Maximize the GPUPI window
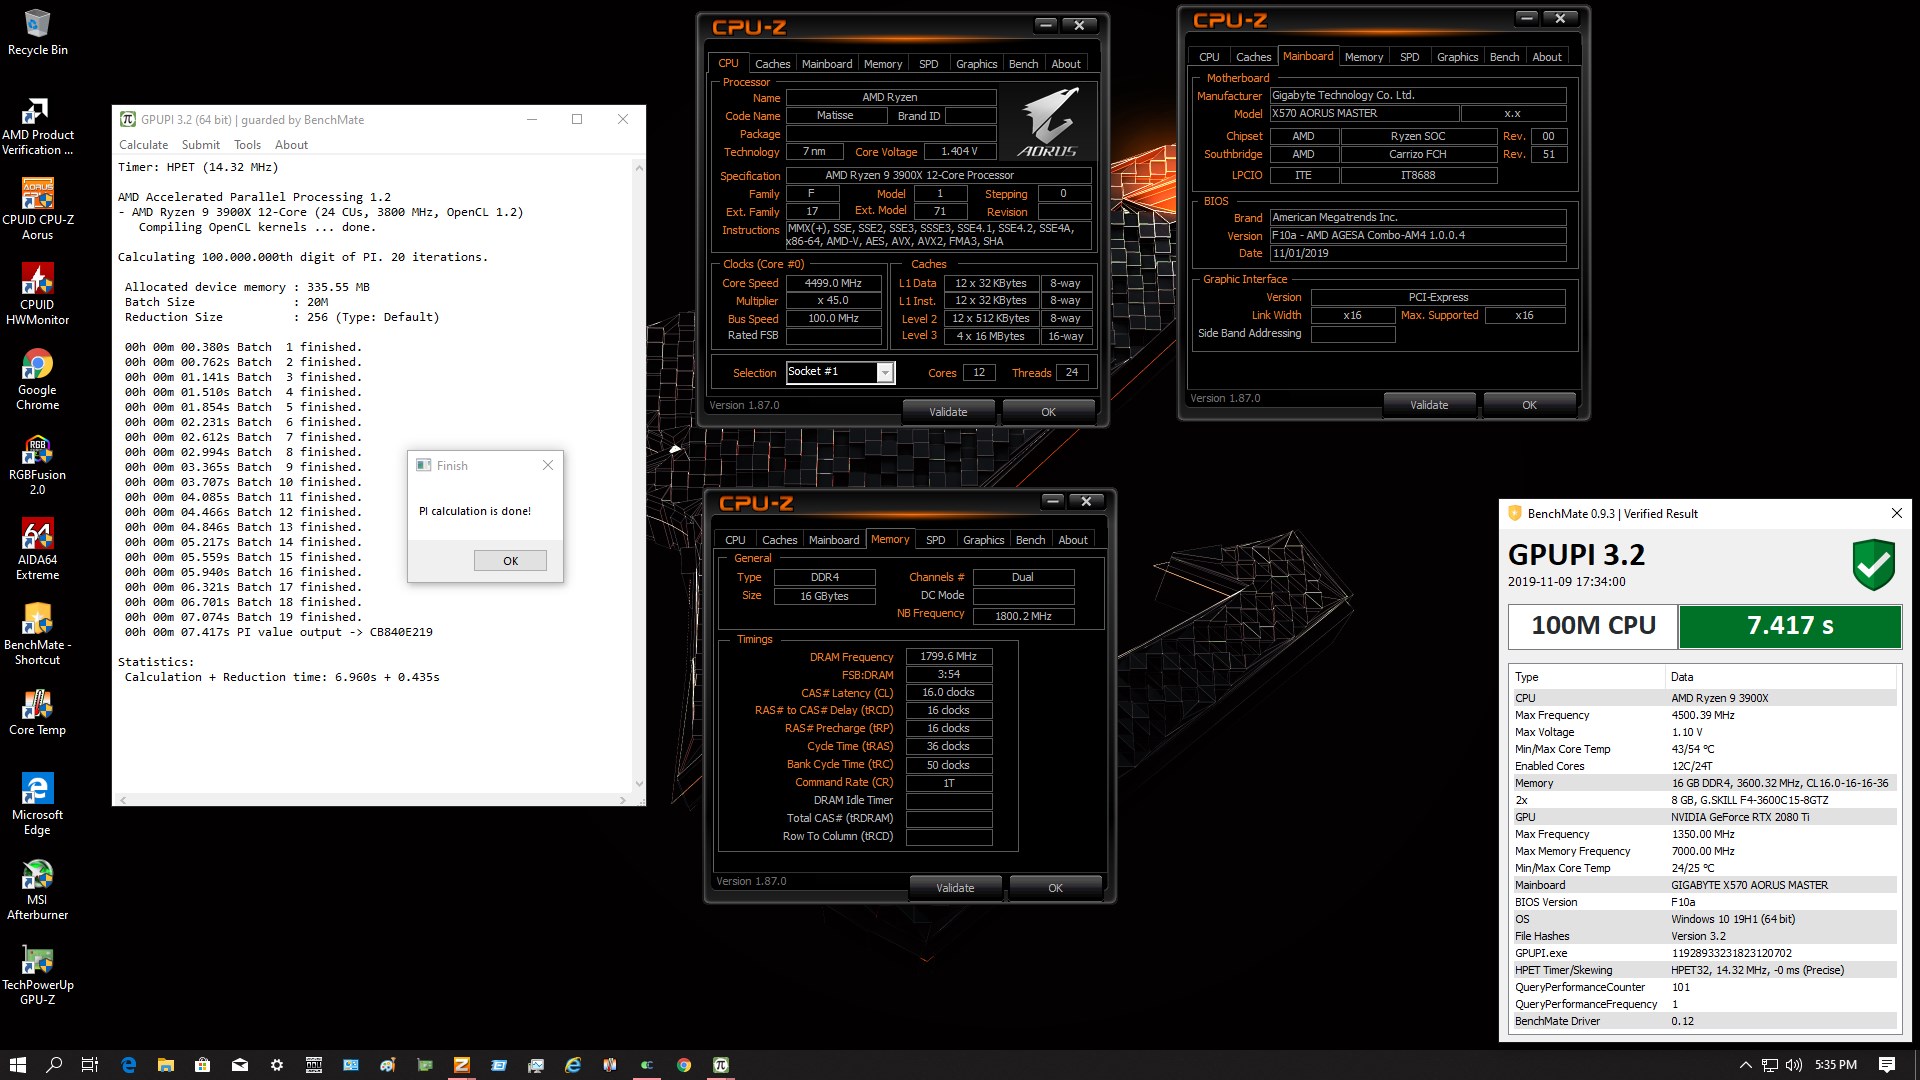This screenshot has height=1080, width=1920. (x=577, y=119)
